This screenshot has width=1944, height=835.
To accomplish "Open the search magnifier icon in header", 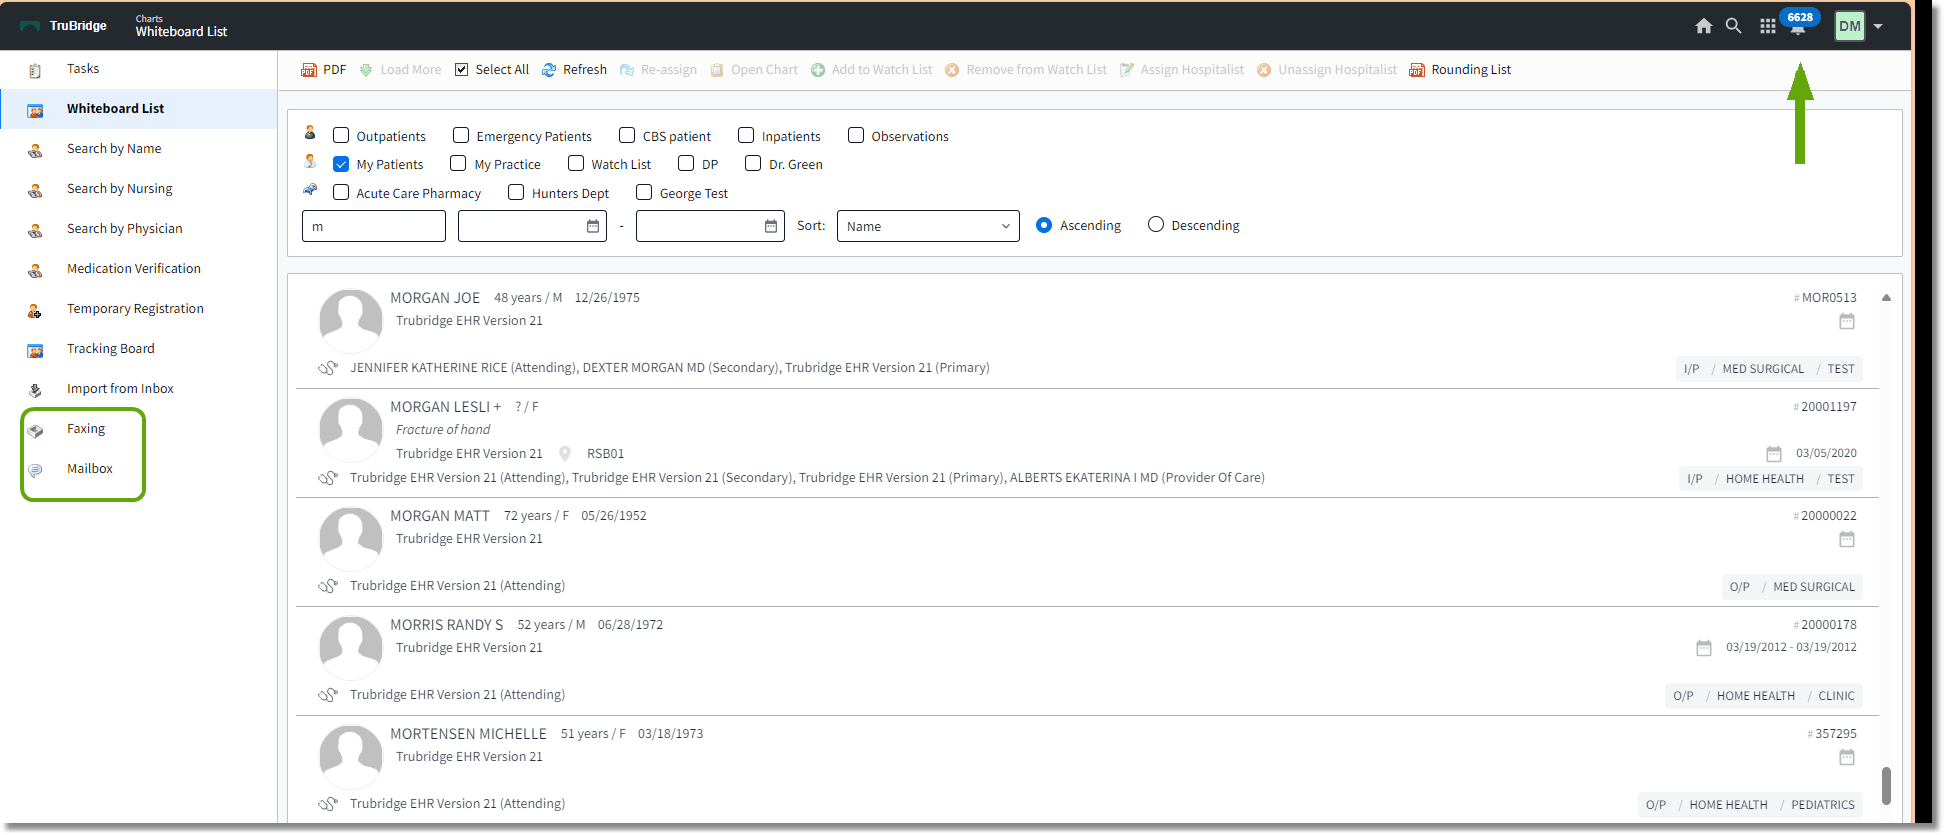I will point(1734,26).
